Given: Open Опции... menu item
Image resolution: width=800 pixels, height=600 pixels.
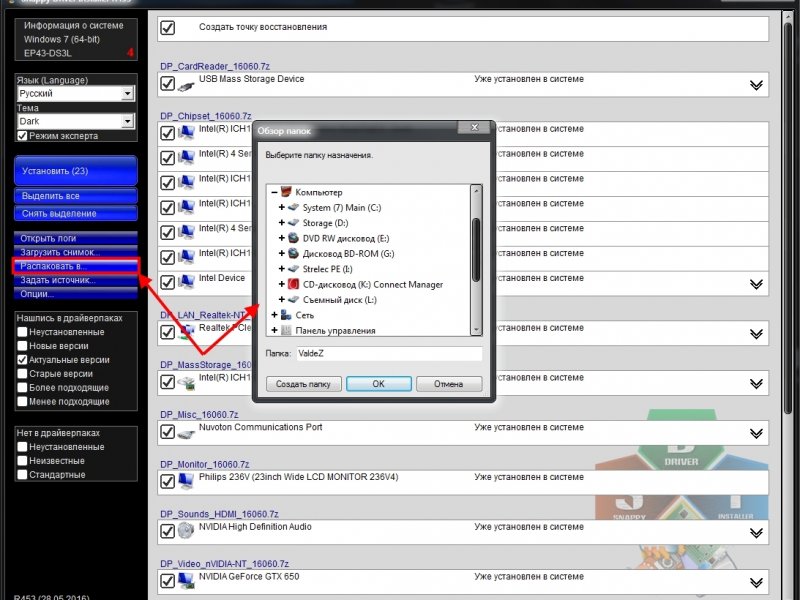Looking at the screenshot, I should click(x=76, y=294).
